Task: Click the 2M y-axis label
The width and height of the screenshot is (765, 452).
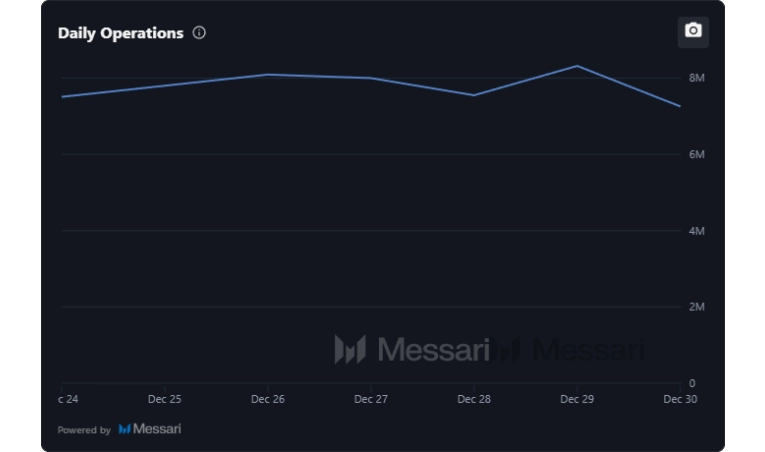Action: click(x=697, y=307)
